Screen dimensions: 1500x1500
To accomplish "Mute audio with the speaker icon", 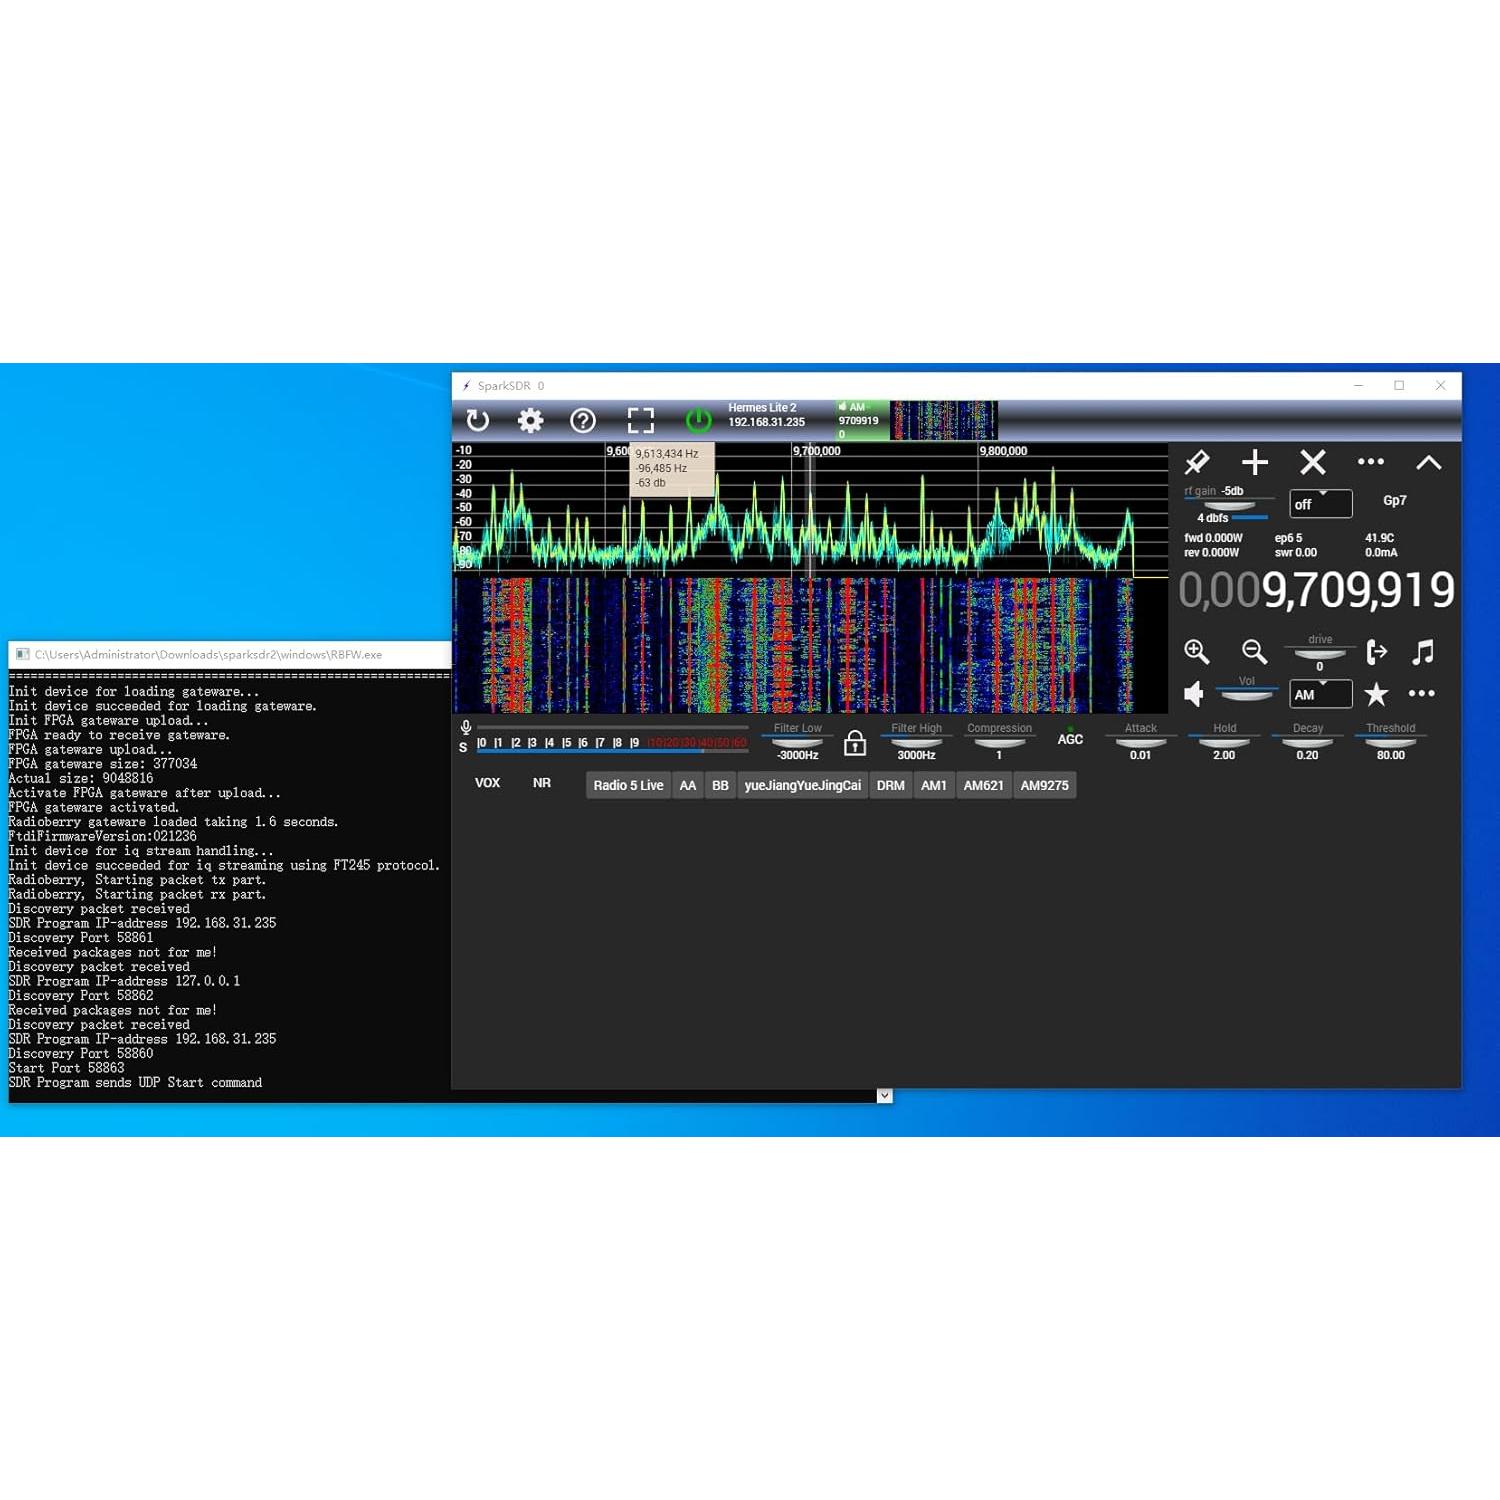I will [x=1194, y=693].
